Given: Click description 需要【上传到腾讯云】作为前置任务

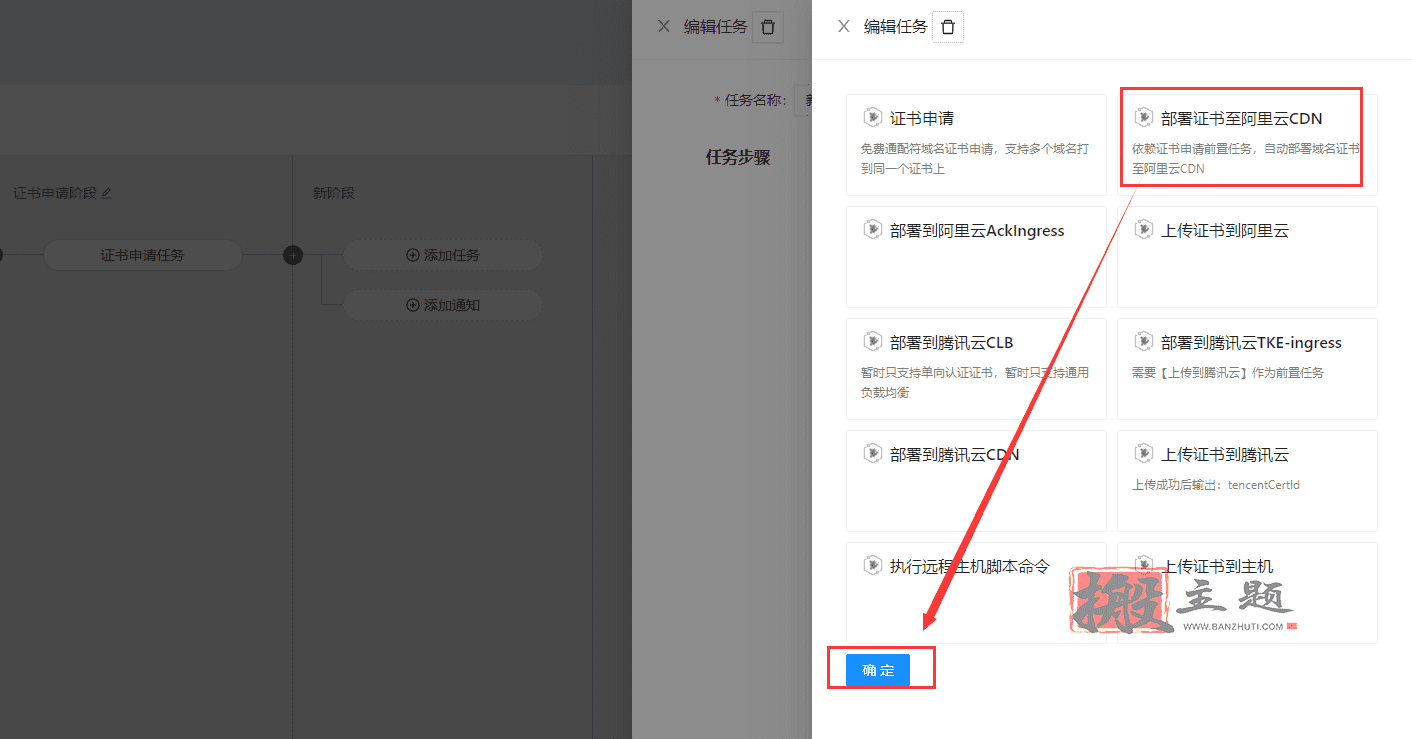Looking at the screenshot, I should pos(1228,373).
